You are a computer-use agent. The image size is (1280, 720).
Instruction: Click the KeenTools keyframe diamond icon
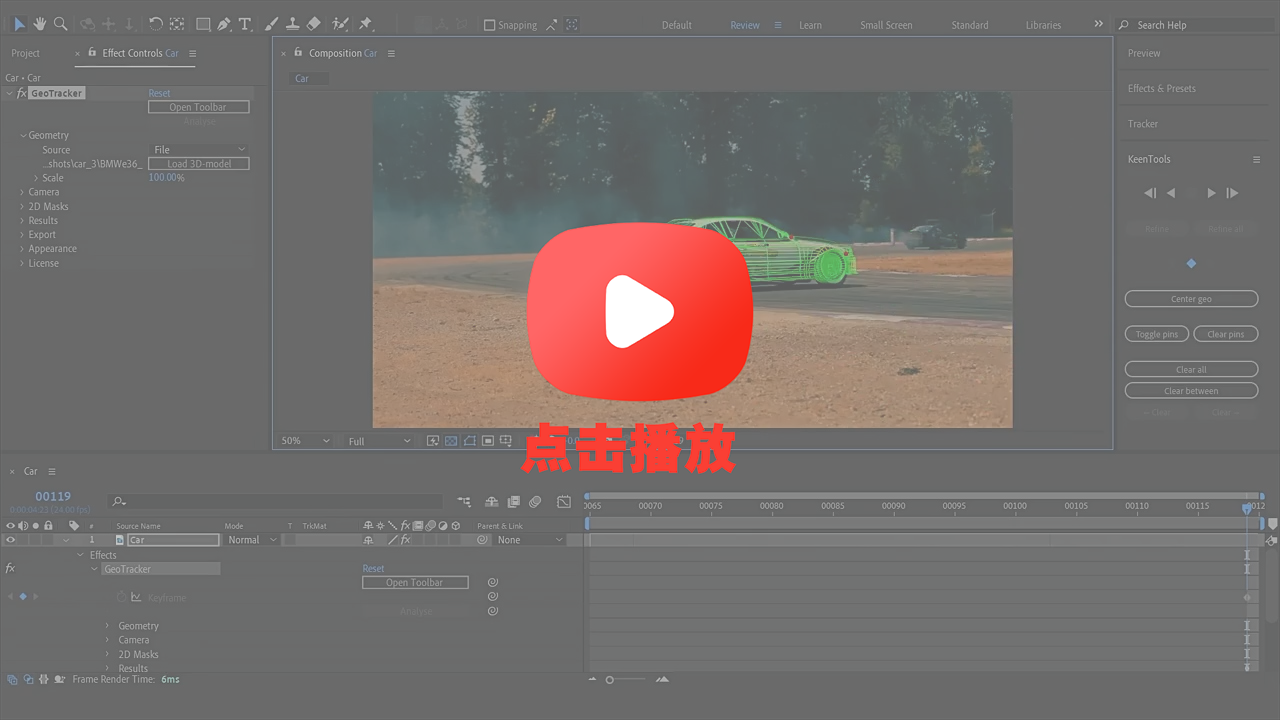pos(1191,264)
